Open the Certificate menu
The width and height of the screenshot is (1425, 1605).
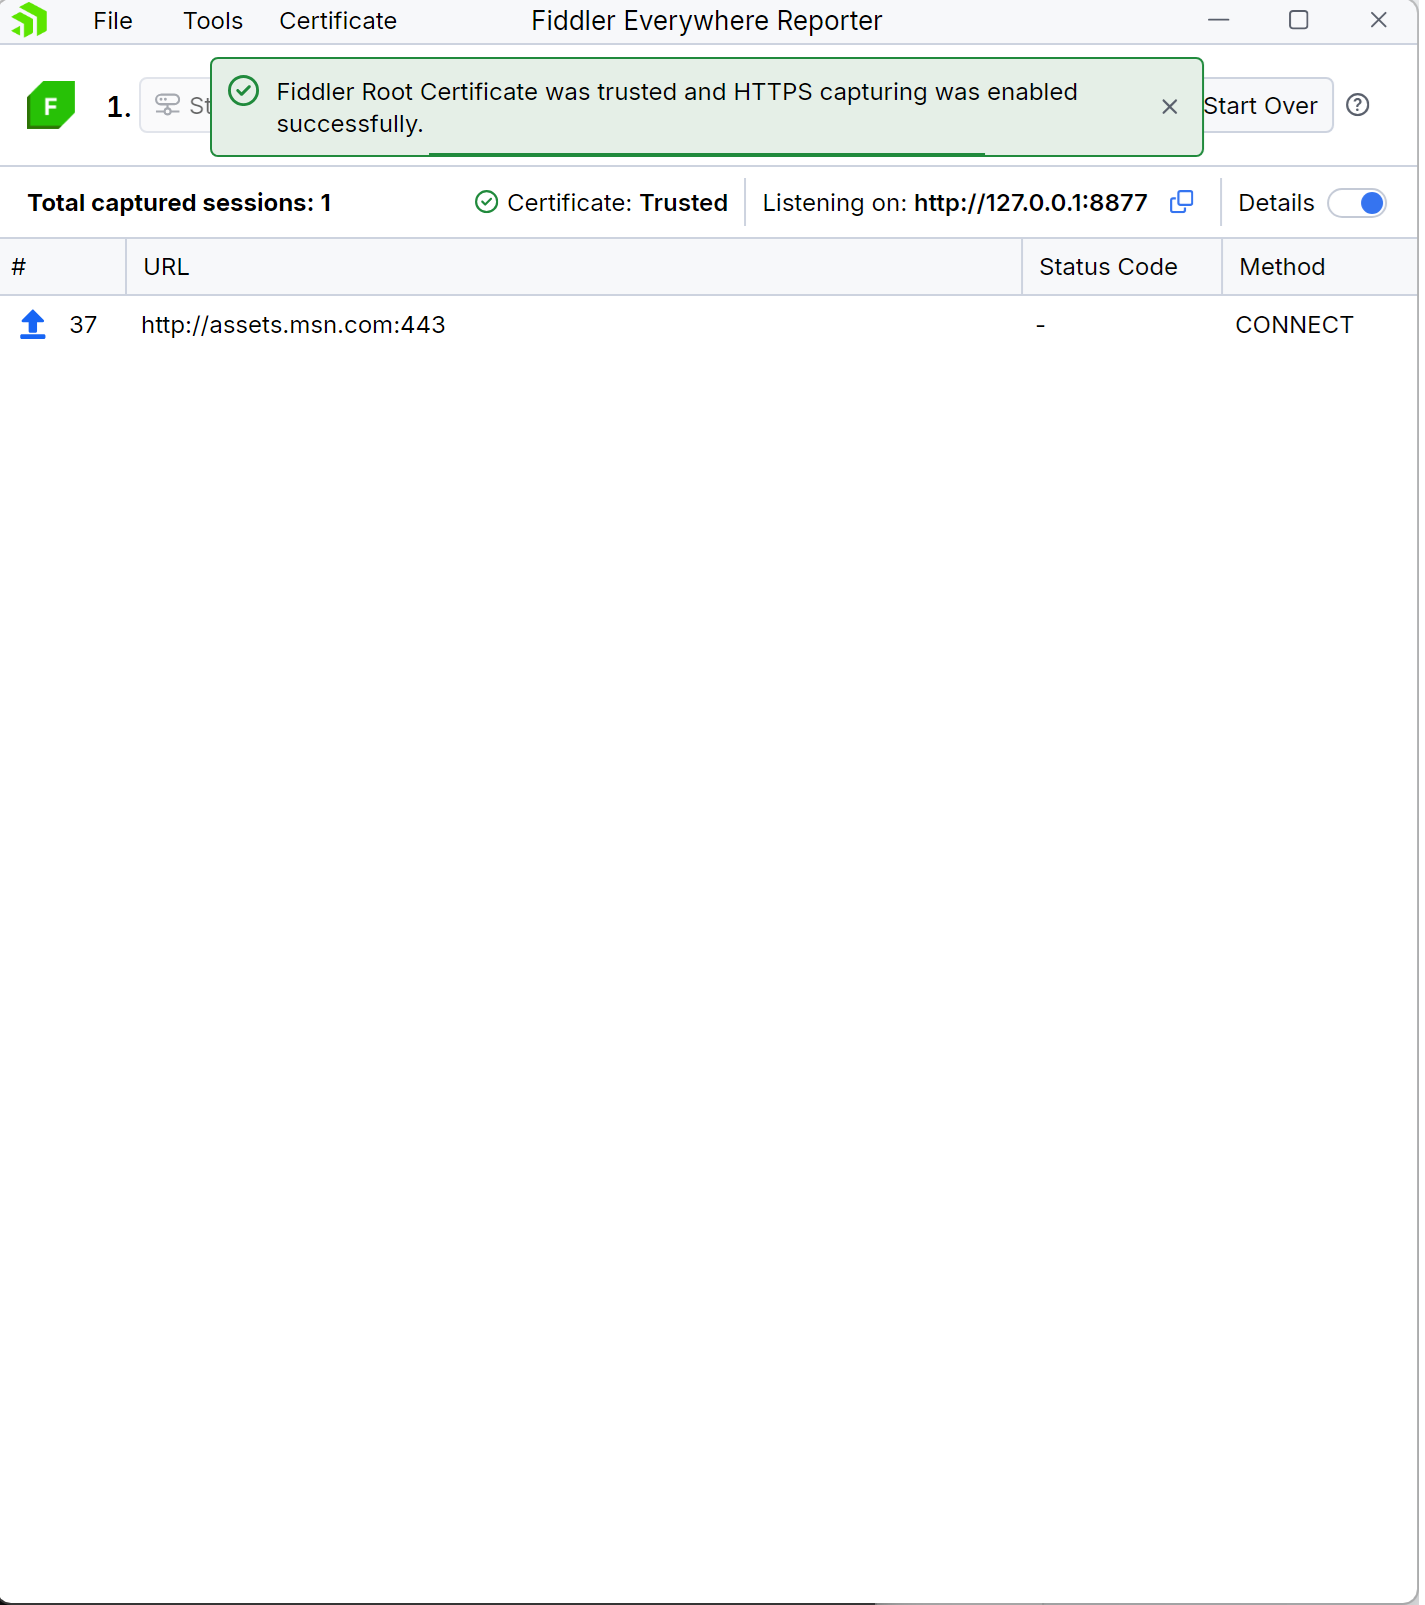click(x=338, y=21)
